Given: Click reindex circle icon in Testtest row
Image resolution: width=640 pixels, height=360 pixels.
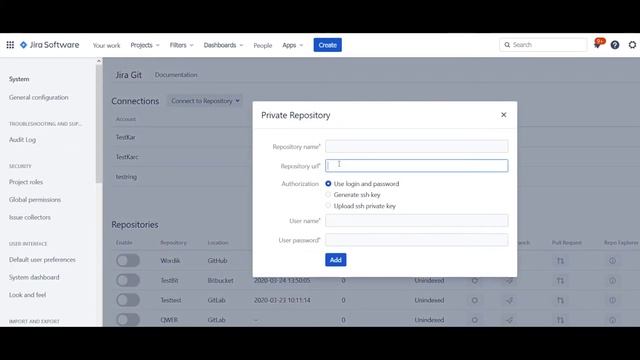Looking at the screenshot, I should tap(475, 300).
